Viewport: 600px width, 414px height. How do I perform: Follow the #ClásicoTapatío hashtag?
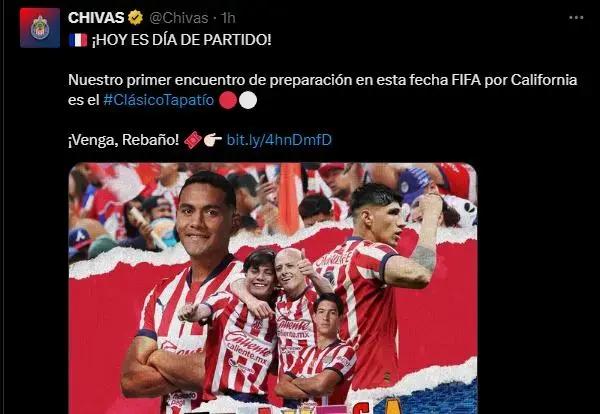pos(158,100)
